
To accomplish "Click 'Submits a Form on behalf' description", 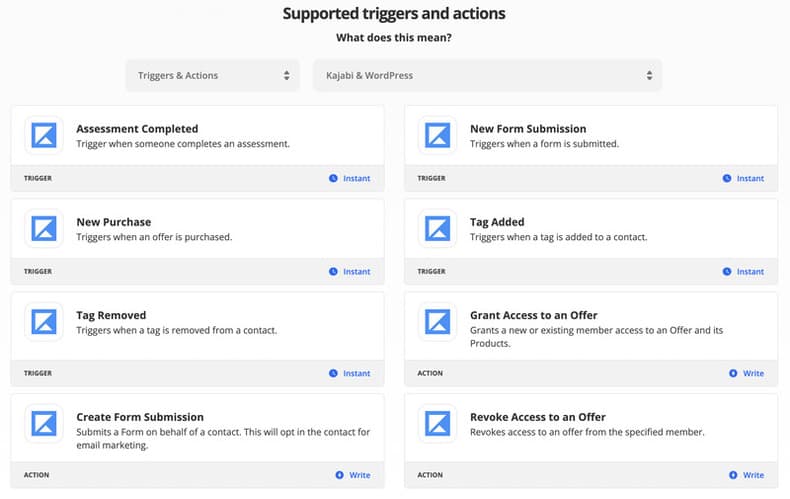I will 223,439.
